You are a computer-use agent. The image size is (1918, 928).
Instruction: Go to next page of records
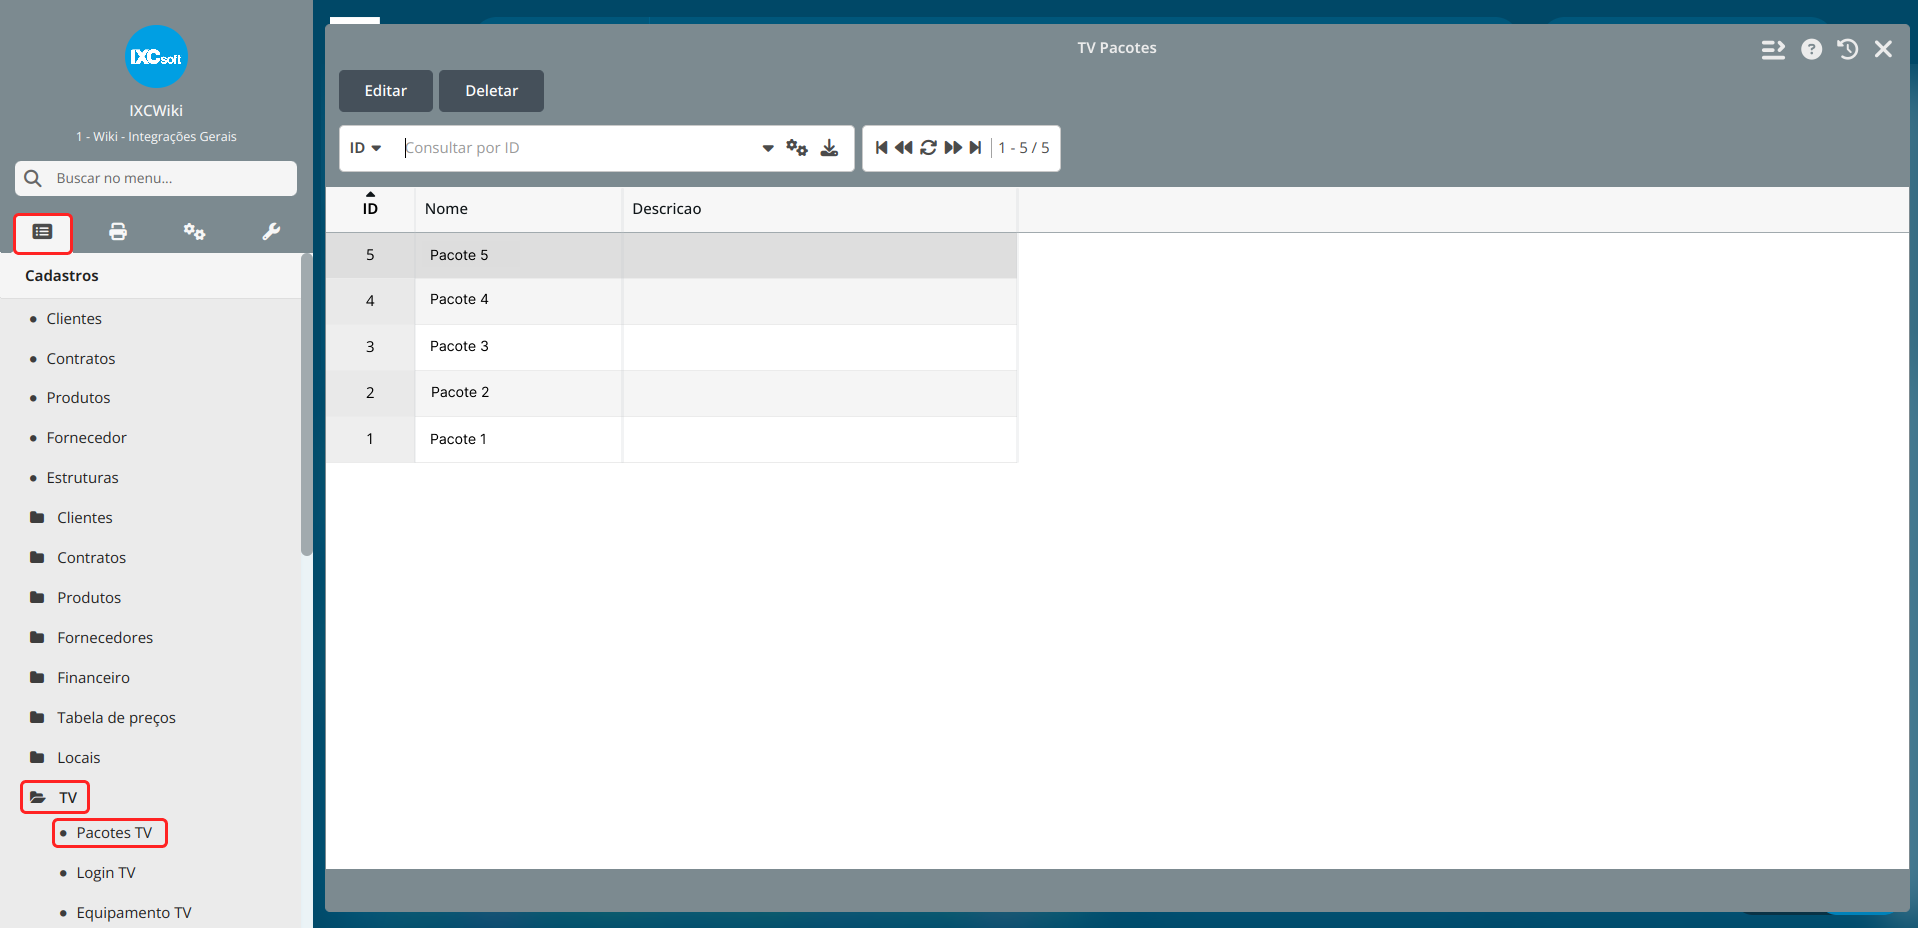coord(953,148)
